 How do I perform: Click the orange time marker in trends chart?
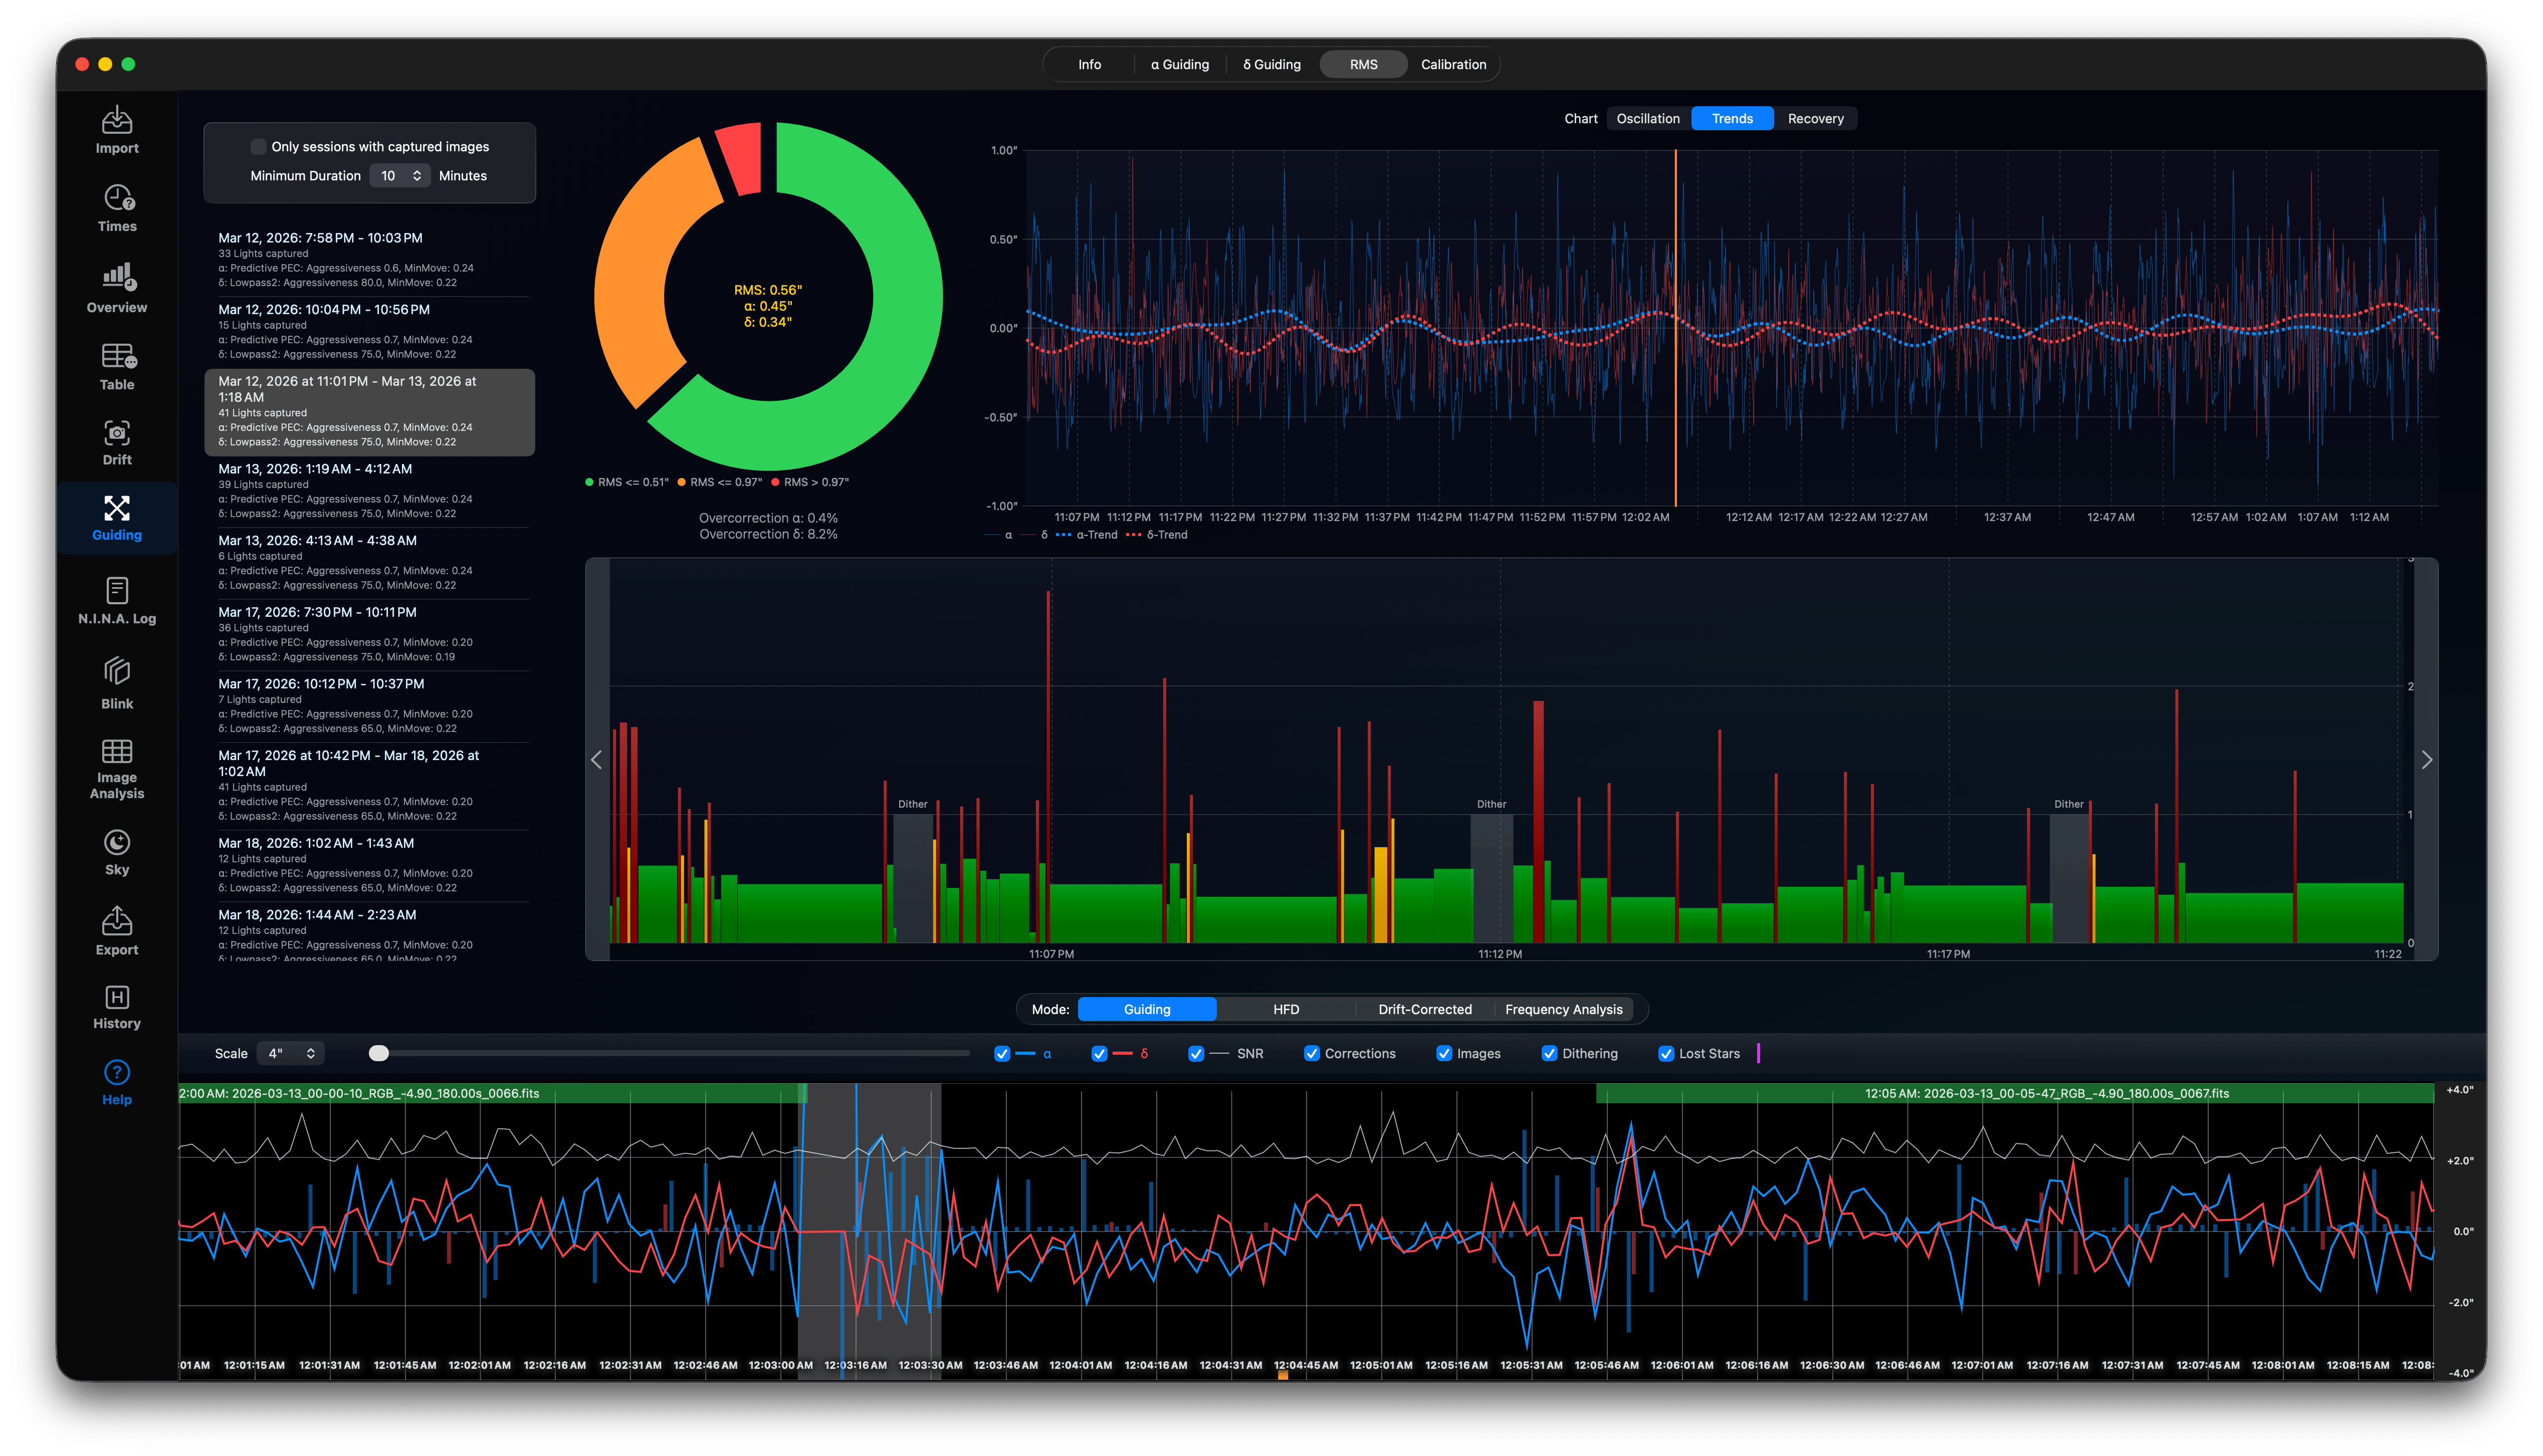1676,328
